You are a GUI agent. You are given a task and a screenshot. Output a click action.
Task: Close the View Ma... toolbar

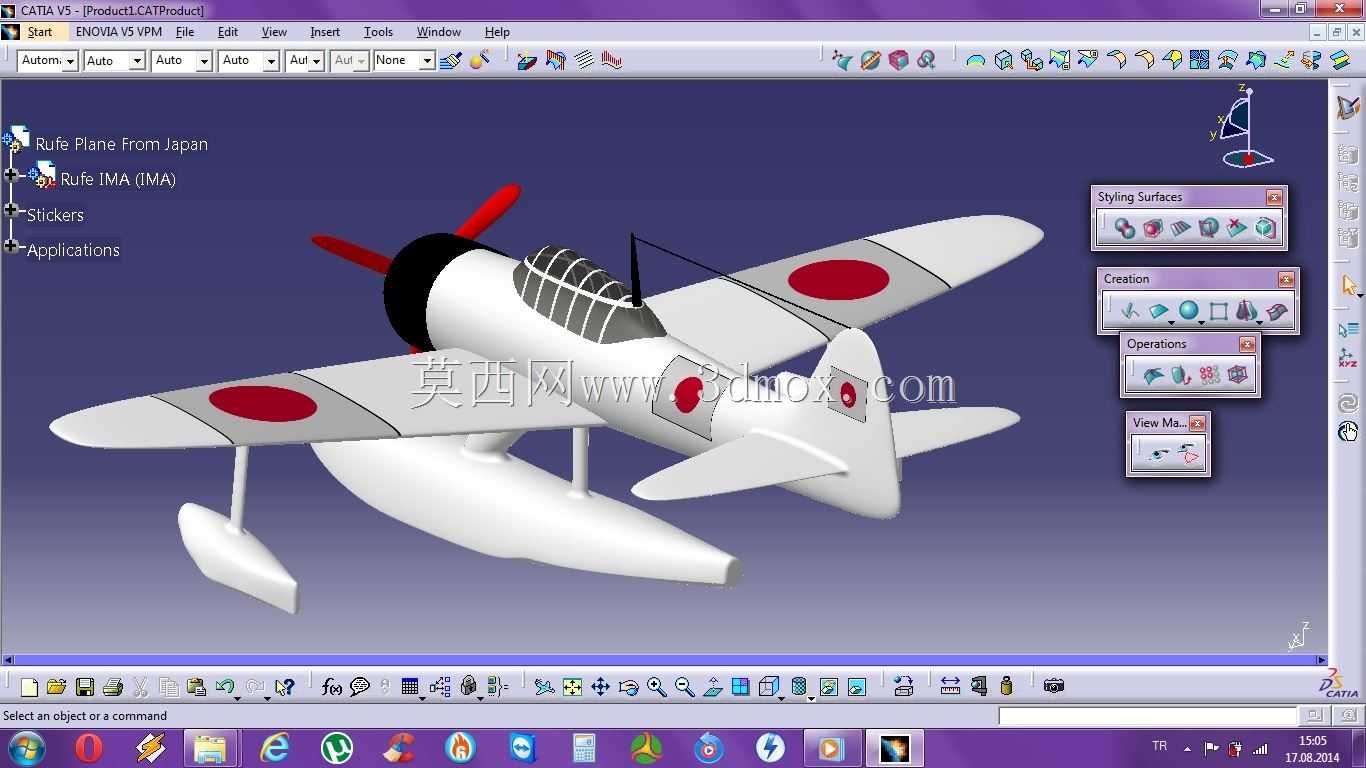(1196, 423)
